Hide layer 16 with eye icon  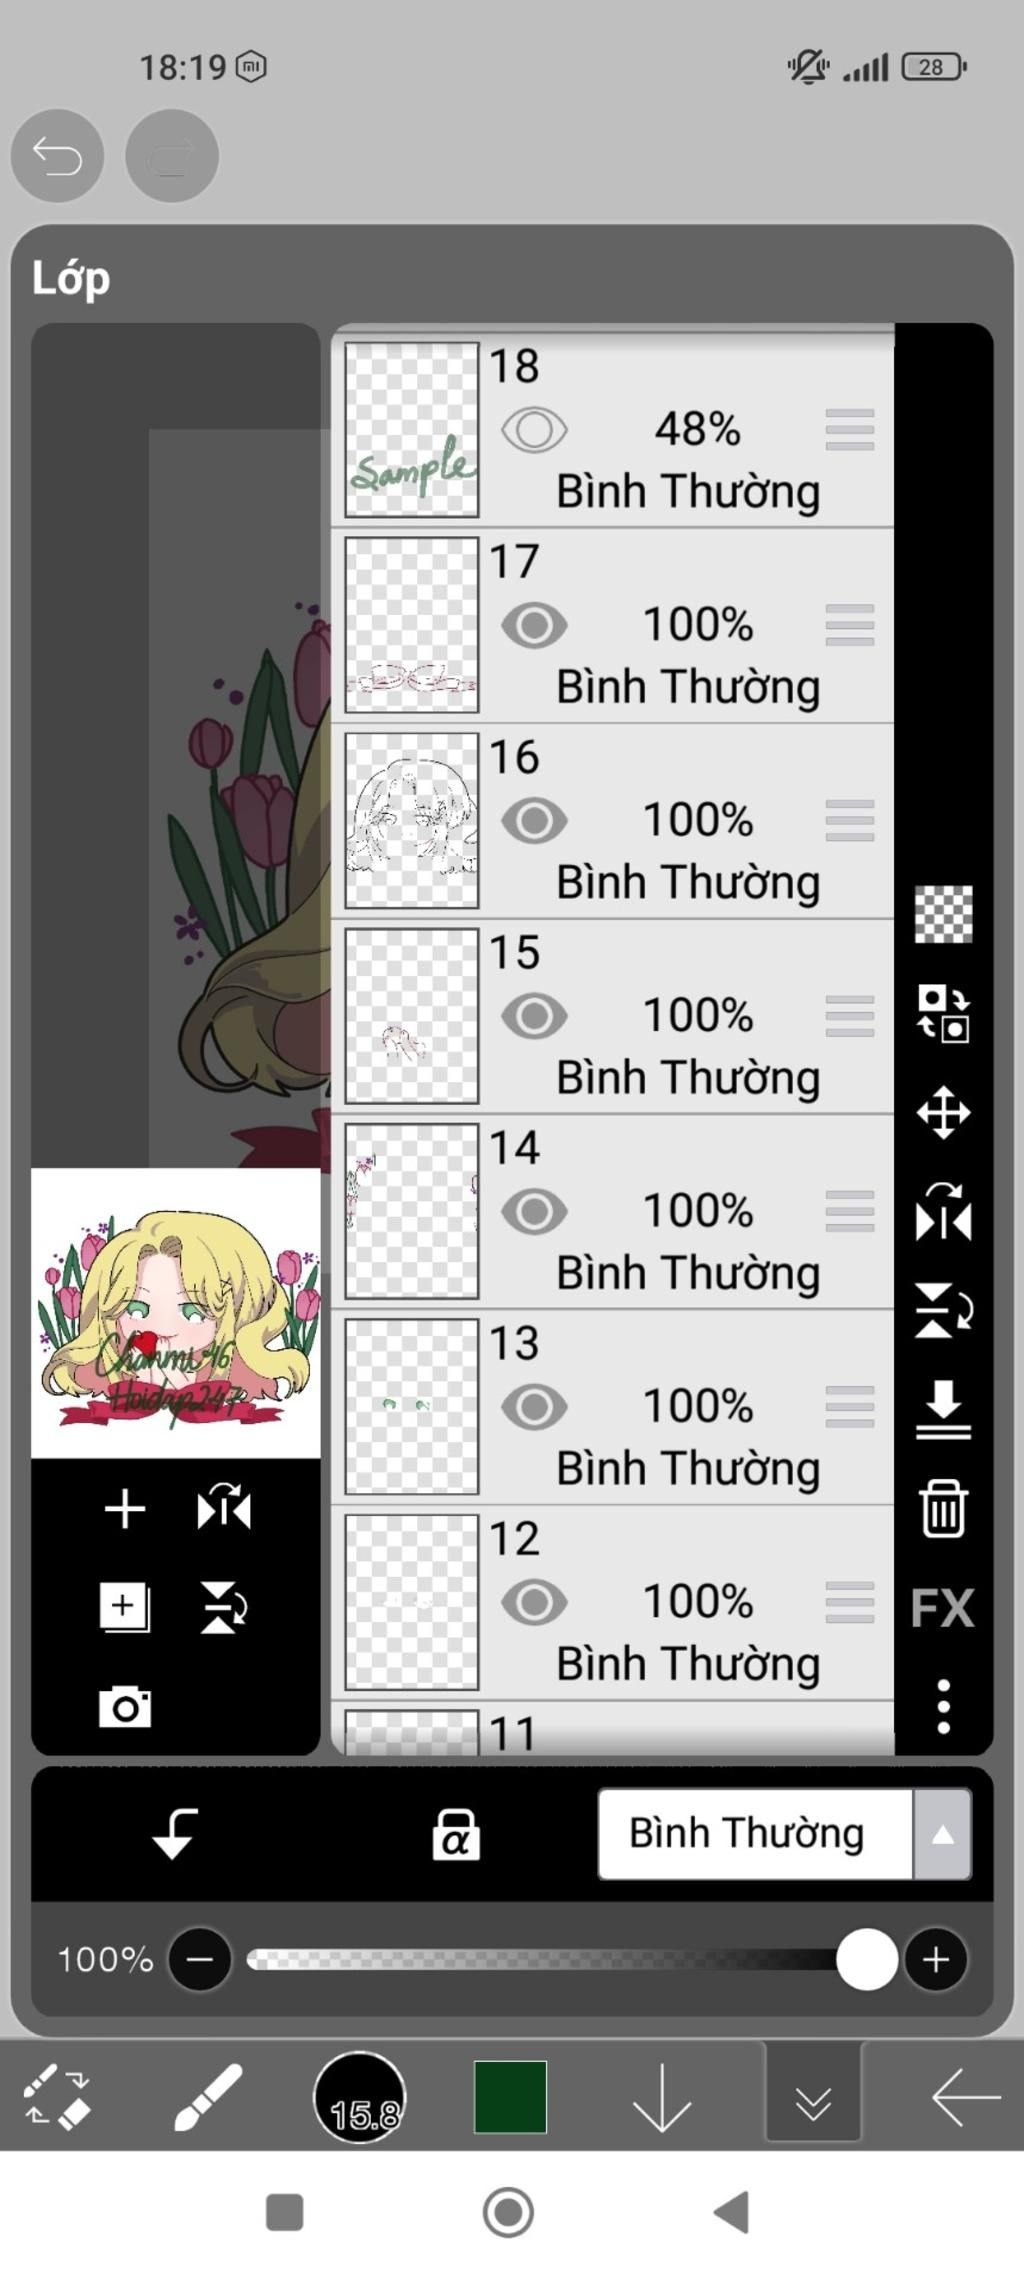click(534, 821)
